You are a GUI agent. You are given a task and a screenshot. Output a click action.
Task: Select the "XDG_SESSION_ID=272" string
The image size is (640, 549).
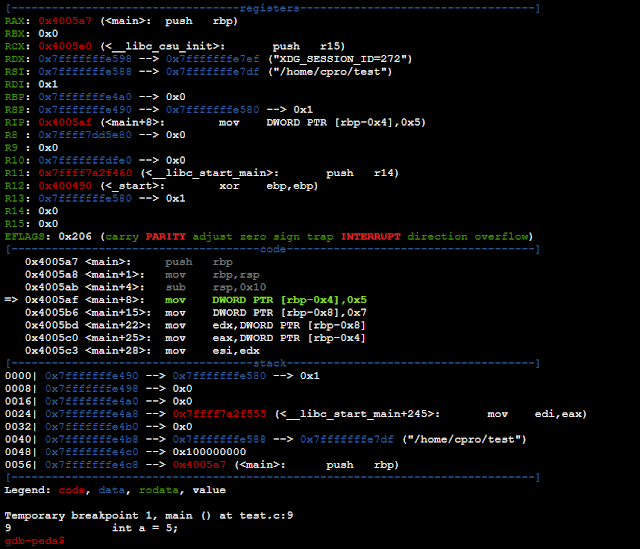coord(340,59)
